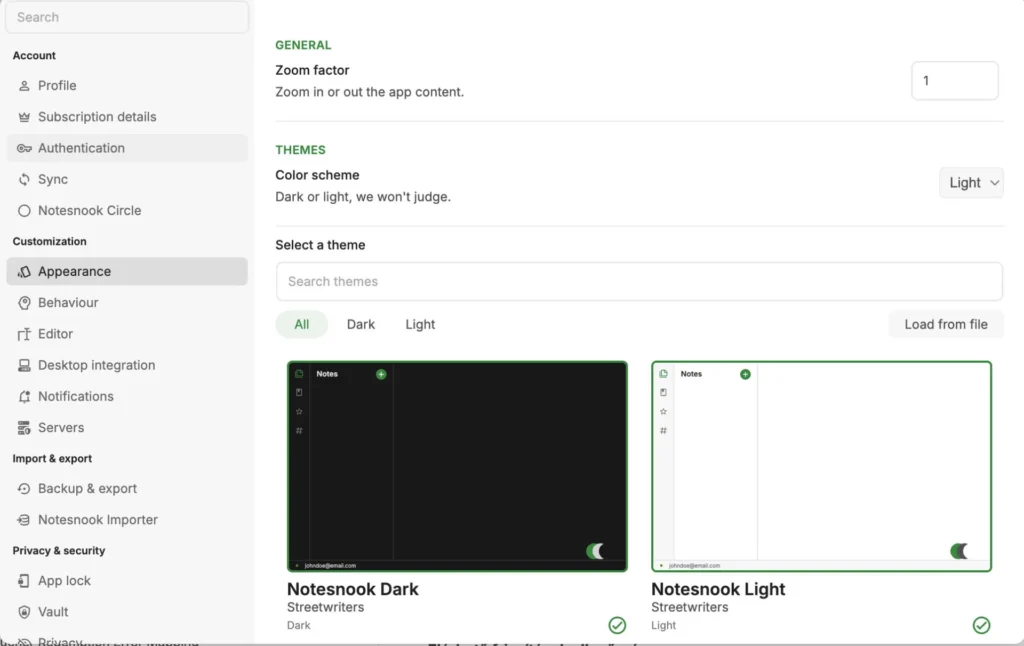Image resolution: width=1024 pixels, height=646 pixels.
Task: Open Backup & export settings
Action: (127, 489)
